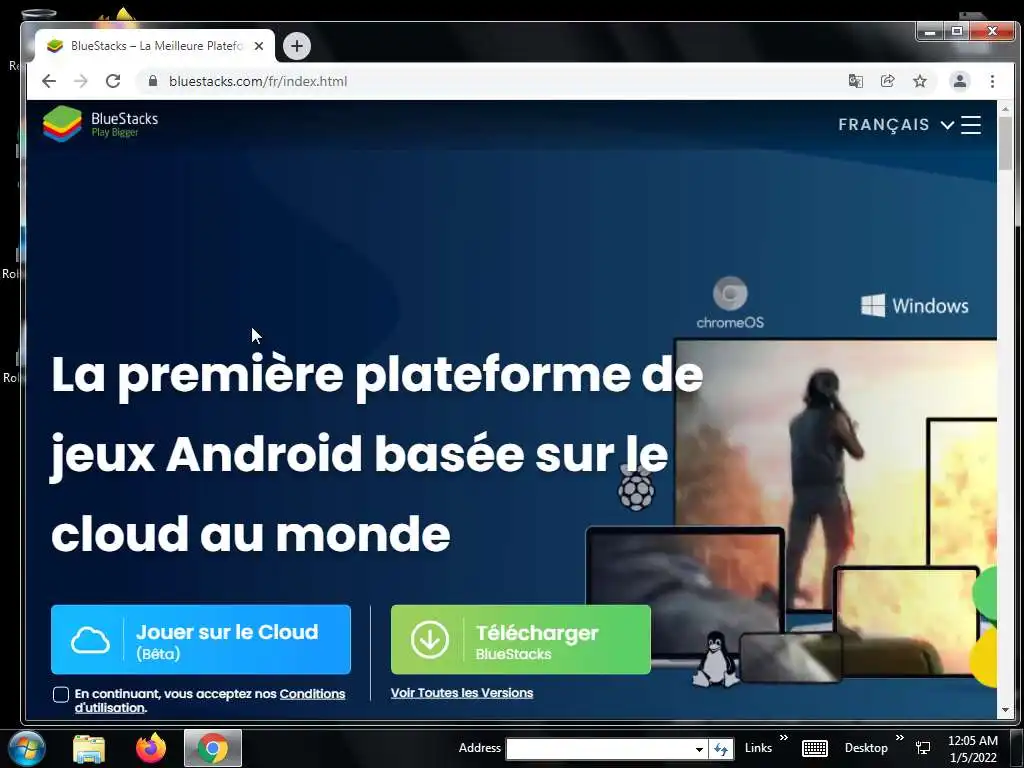The image size is (1024, 768).
Task: Close the BlueStacks tab
Action: tap(259, 46)
